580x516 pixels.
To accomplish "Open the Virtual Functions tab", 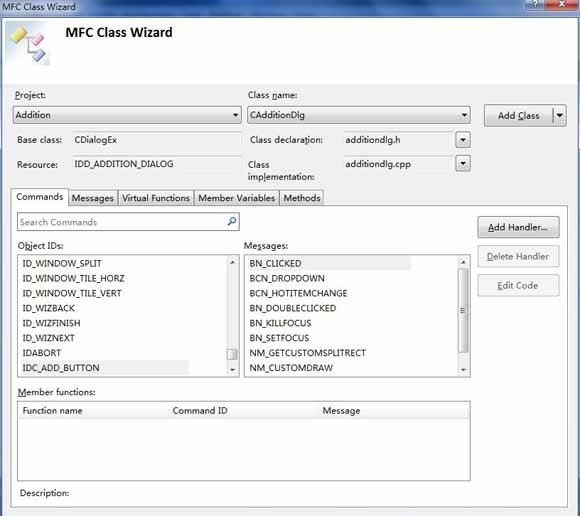I will pos(156,198).
